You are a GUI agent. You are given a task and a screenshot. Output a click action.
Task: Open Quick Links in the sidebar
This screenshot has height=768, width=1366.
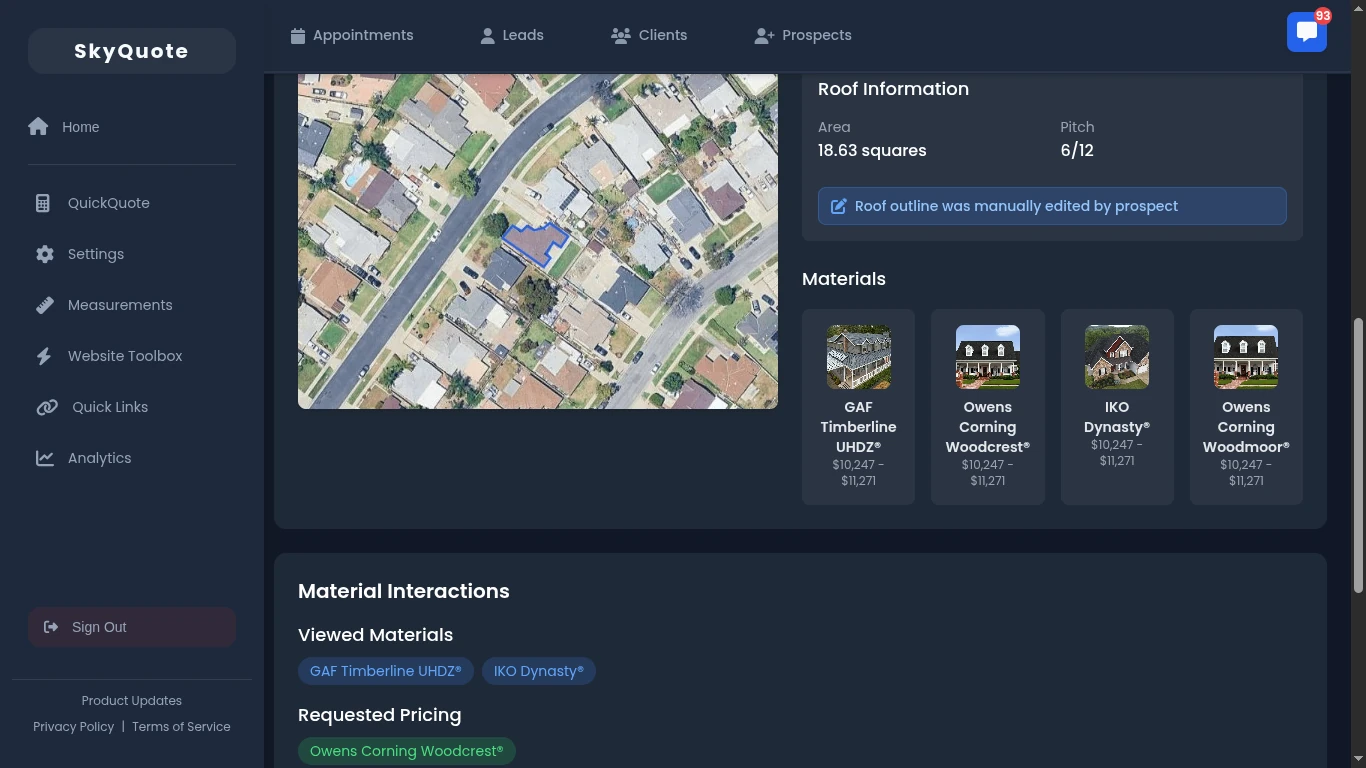(132, 407)
